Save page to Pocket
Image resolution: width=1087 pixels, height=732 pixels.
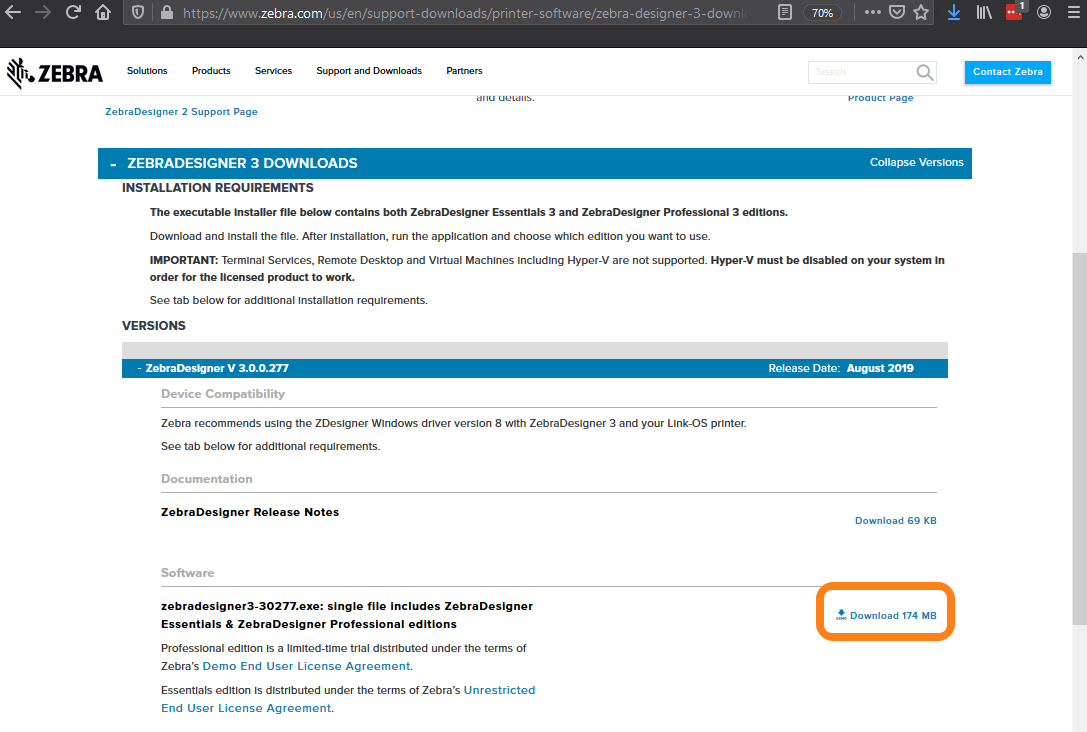897,13
